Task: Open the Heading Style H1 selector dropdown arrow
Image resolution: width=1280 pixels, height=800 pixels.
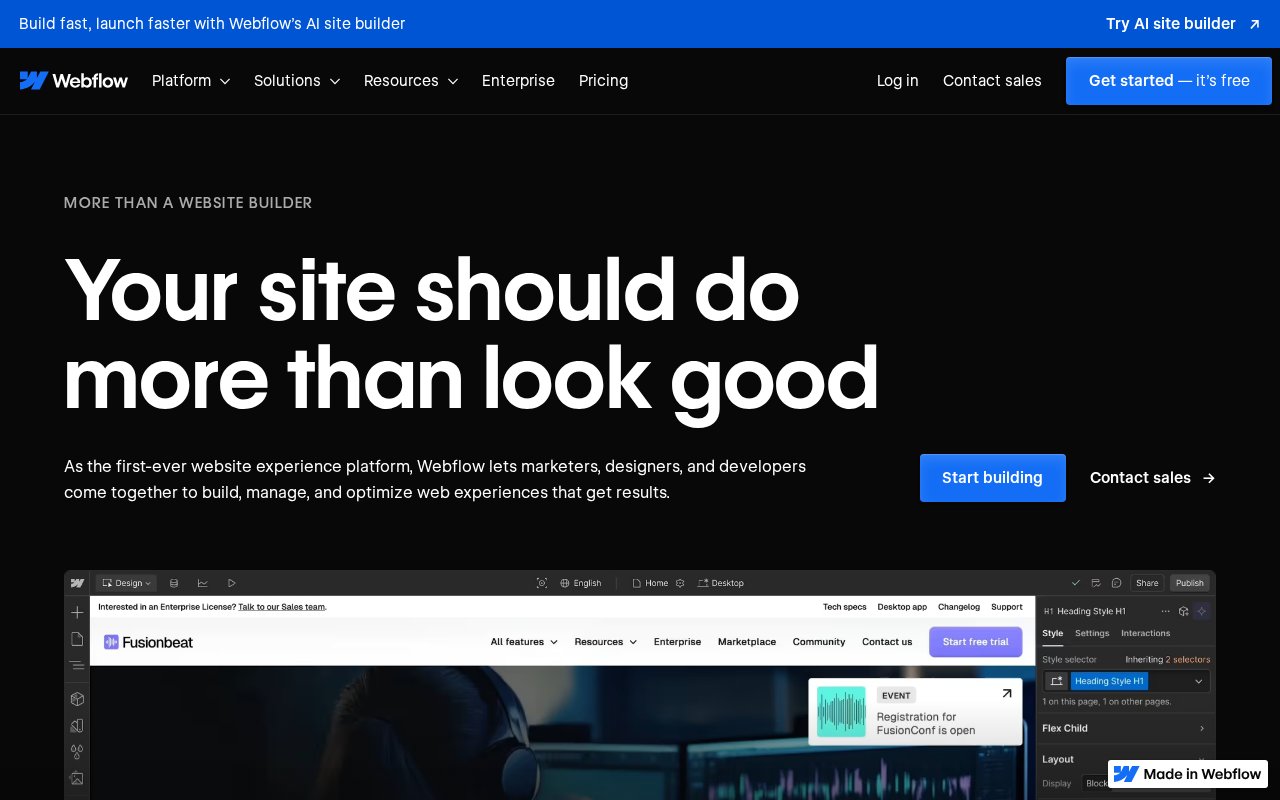Action: pos(1199,681)
